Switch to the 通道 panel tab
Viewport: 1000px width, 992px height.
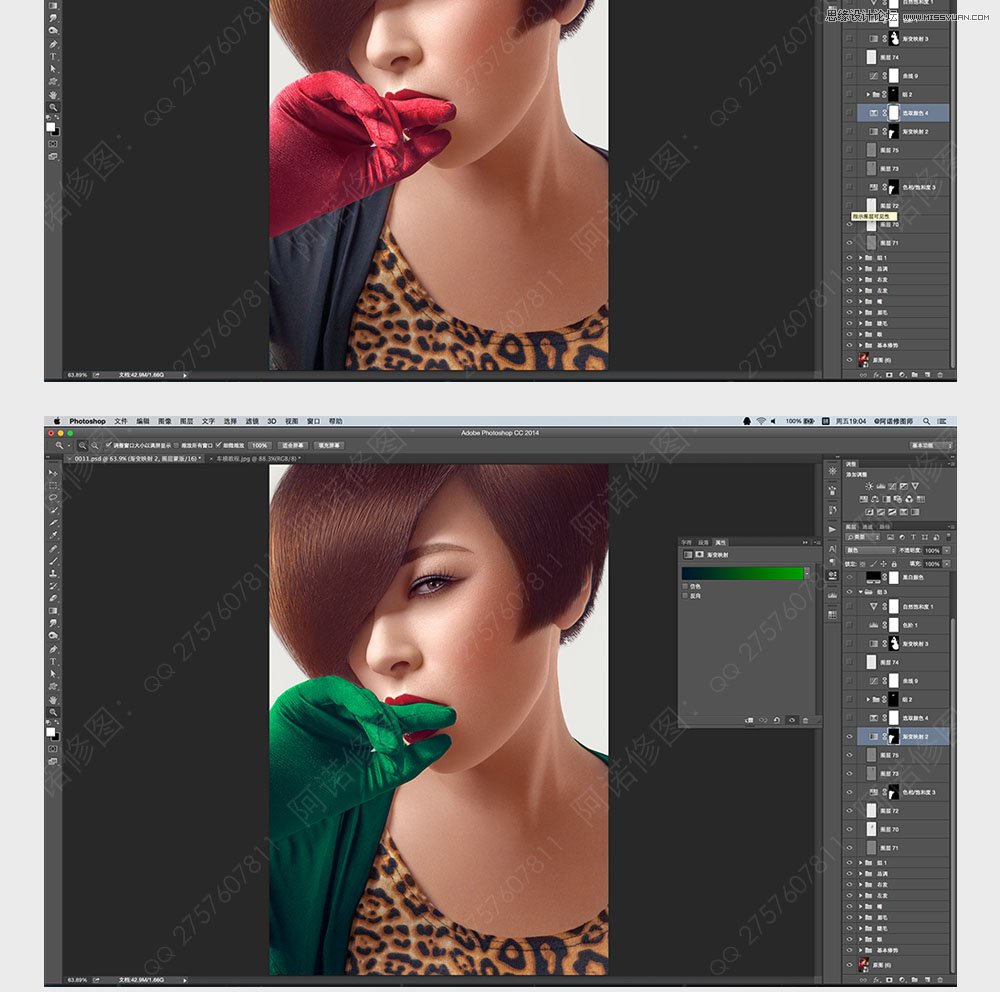coord(868,527)
